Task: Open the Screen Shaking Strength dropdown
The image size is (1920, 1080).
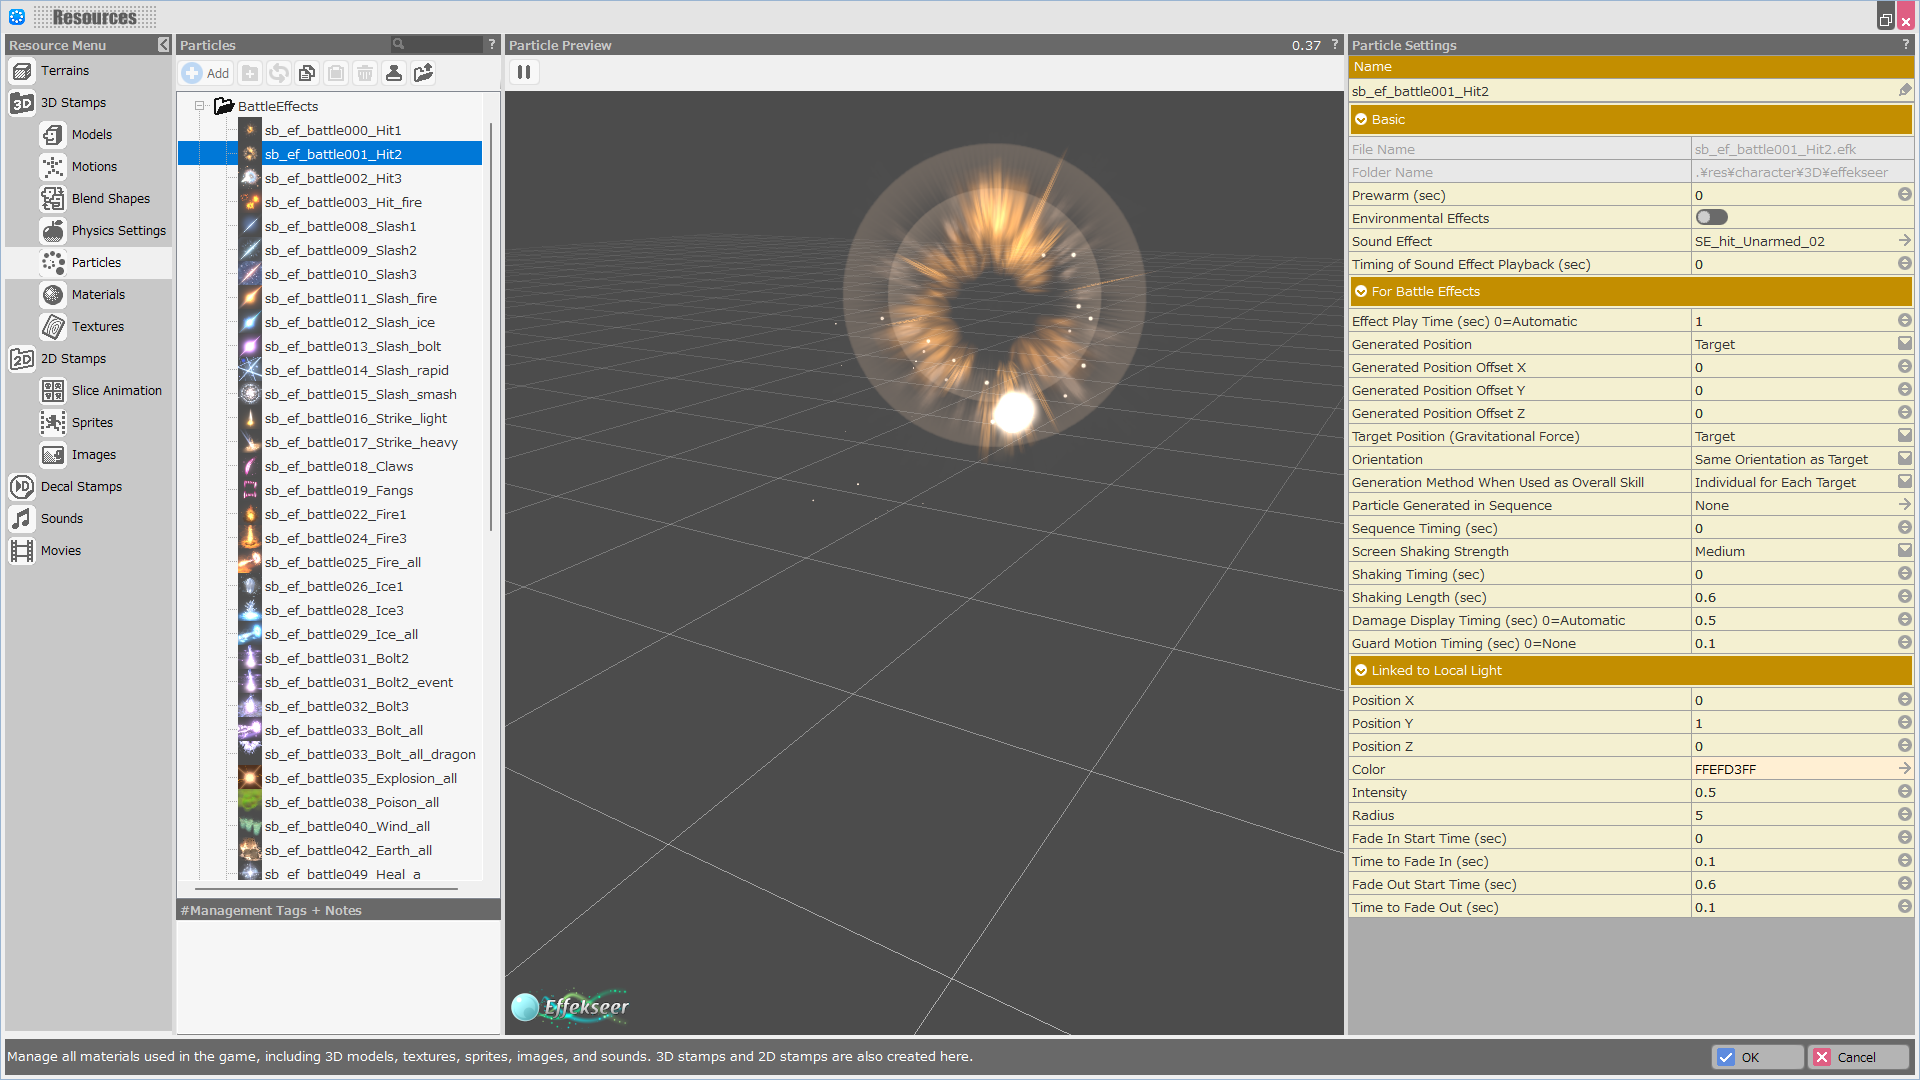Action: click(1904, 551)
